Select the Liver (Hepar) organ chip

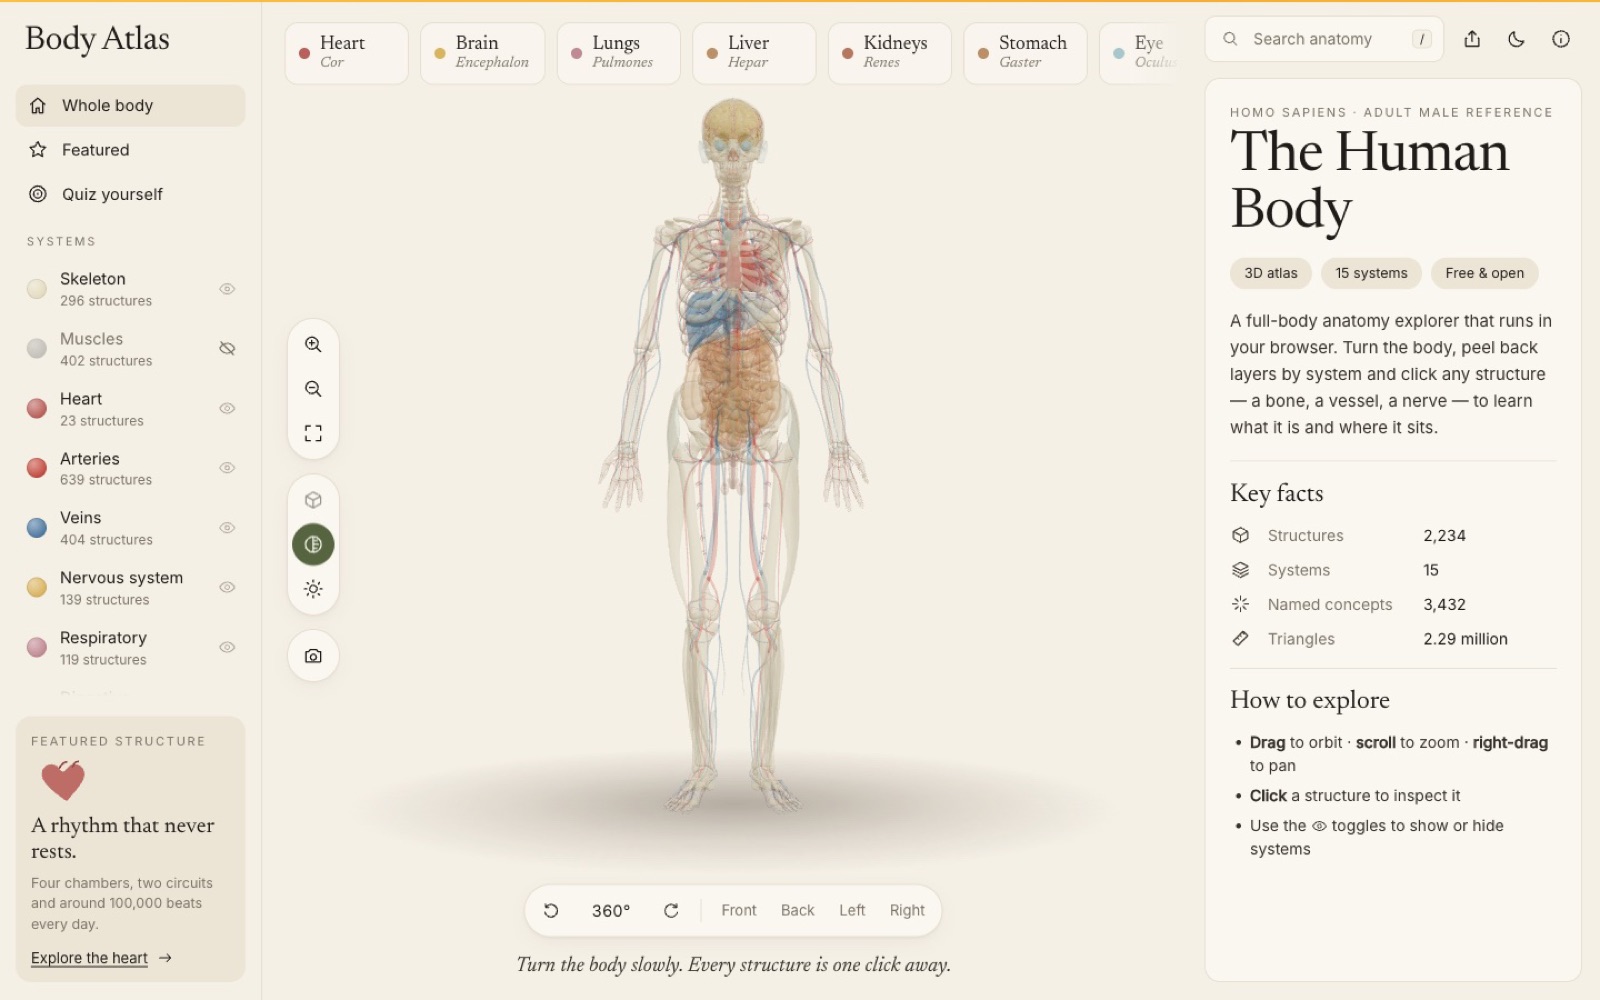coord(754,52)
